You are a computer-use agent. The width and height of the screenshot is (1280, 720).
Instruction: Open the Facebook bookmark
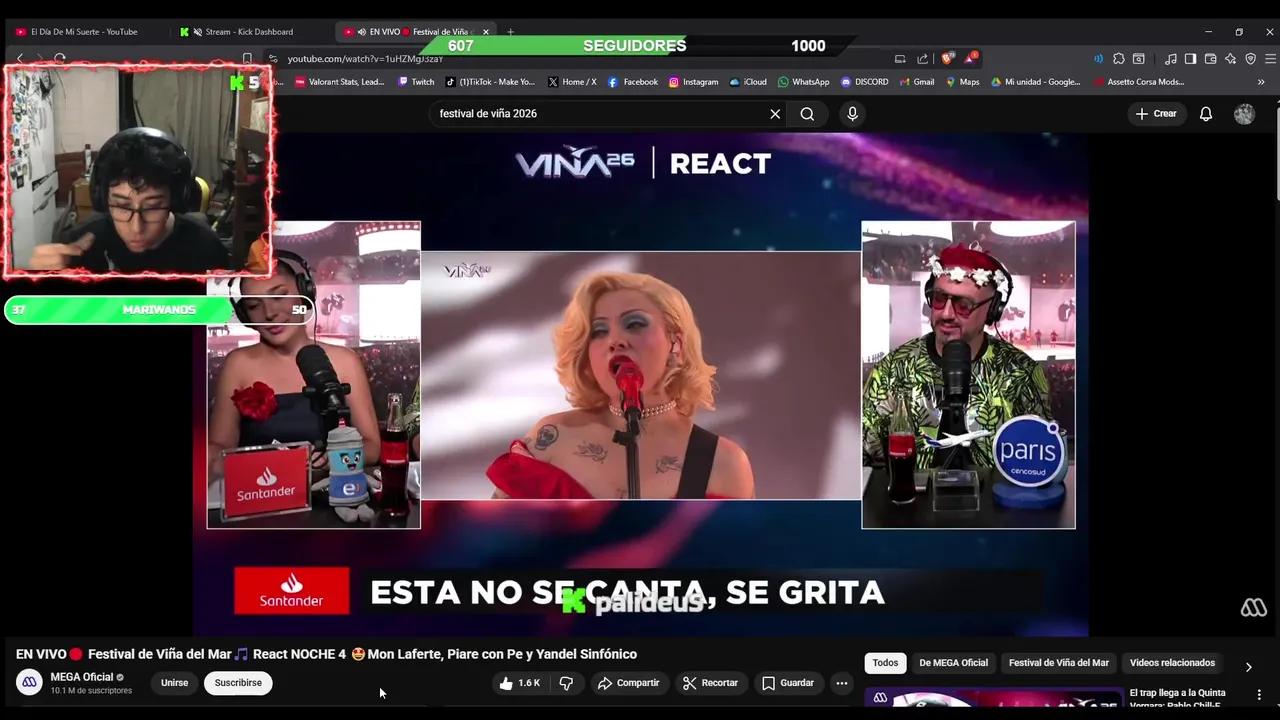(633, 82)
